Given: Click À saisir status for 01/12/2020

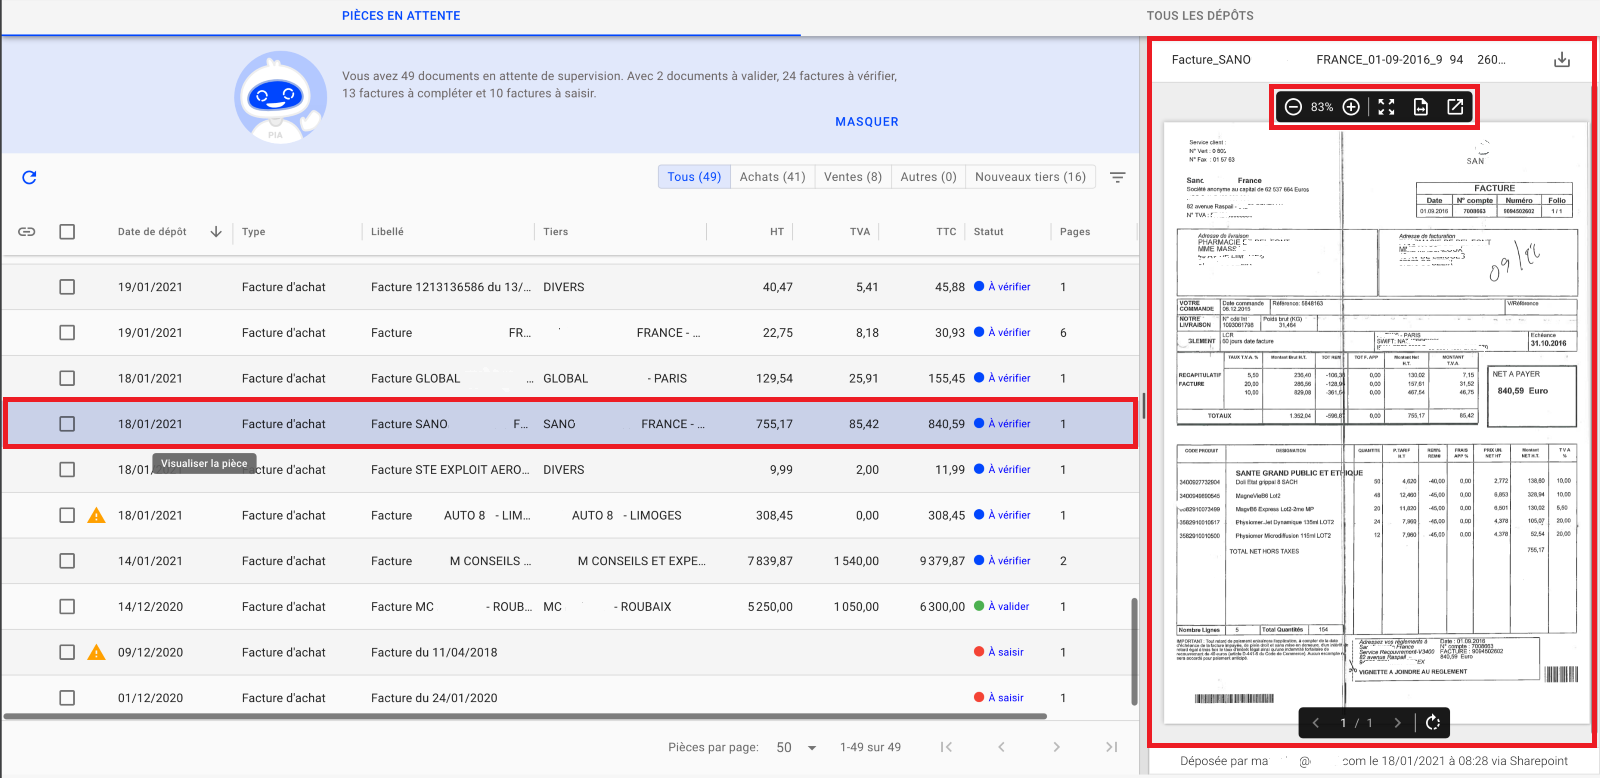Looking at the screenshot, I should [x=999, y=698].
